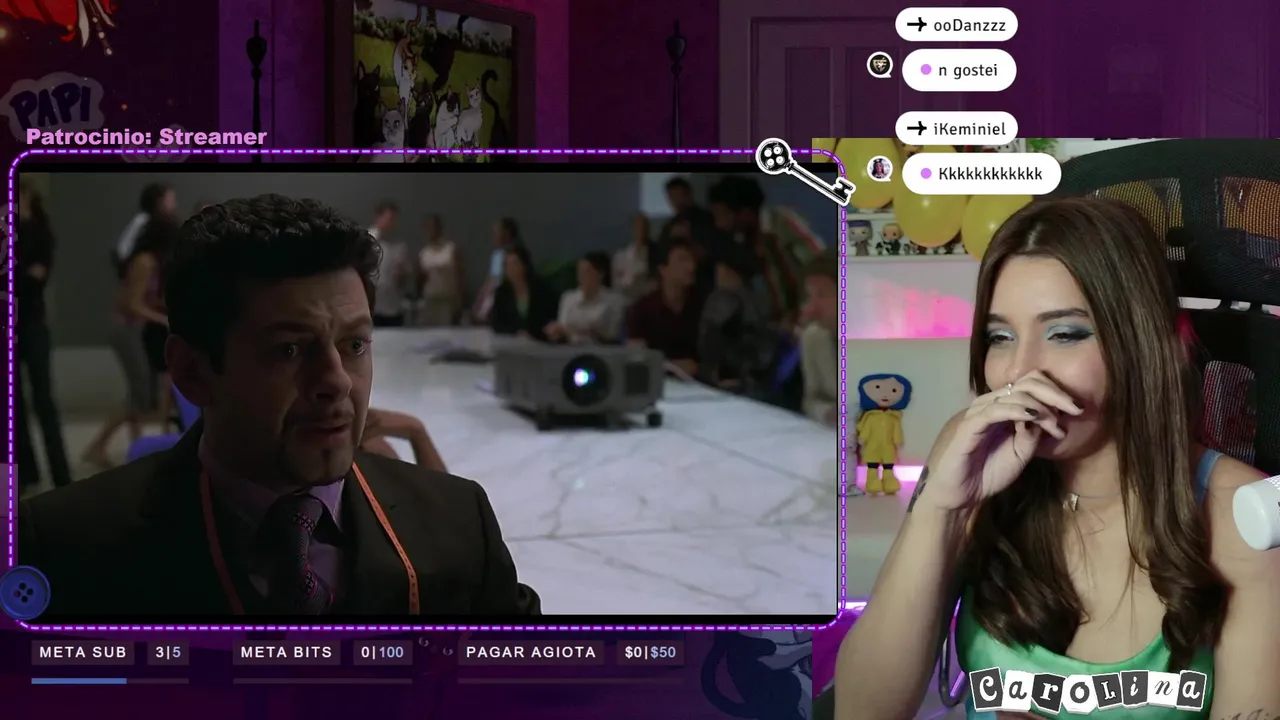Click the avatar icon beside 'Kkkkkkkkkkkk'
This screenshot has width=1280, height=720.
pyautogui.click(x=880, y=168)
